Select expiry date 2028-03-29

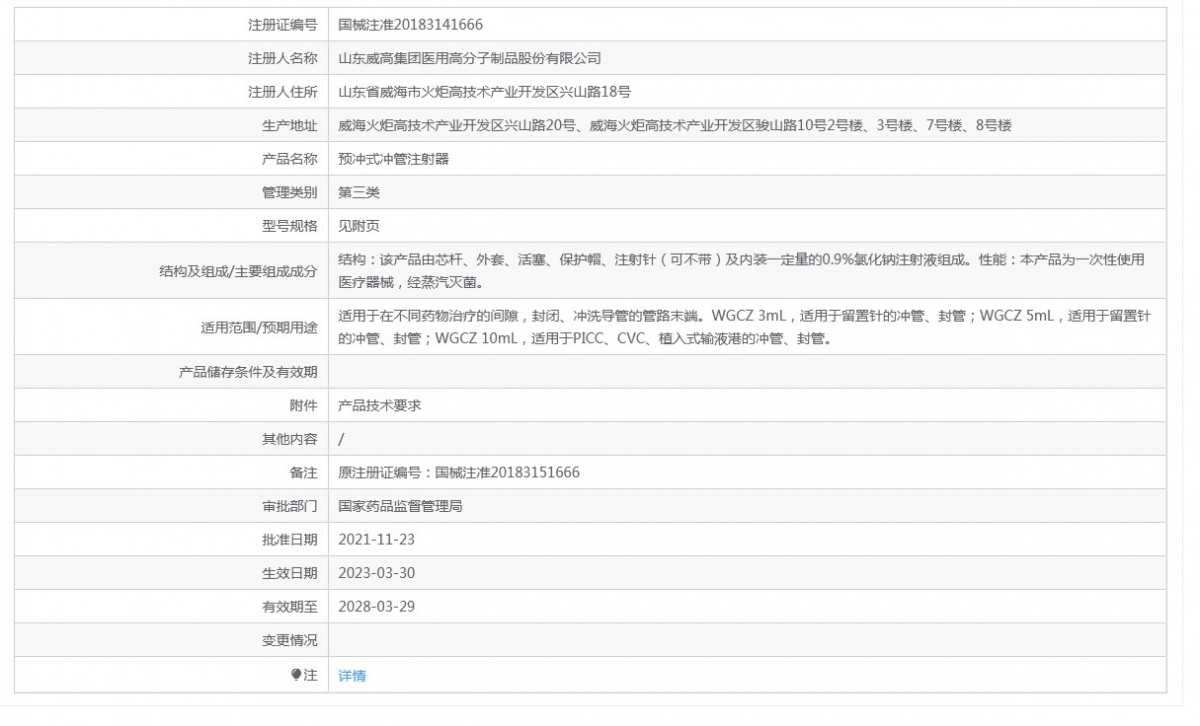click(377, 607)
